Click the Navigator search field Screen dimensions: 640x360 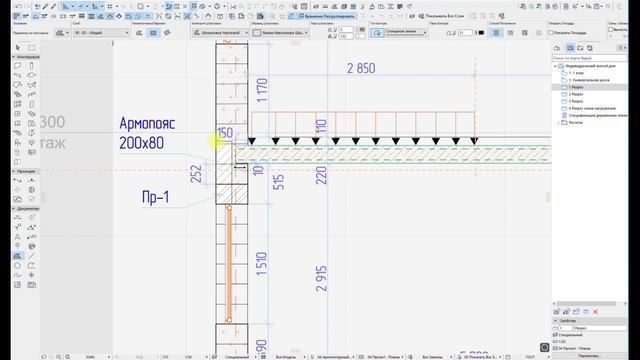tap(589, 58)
